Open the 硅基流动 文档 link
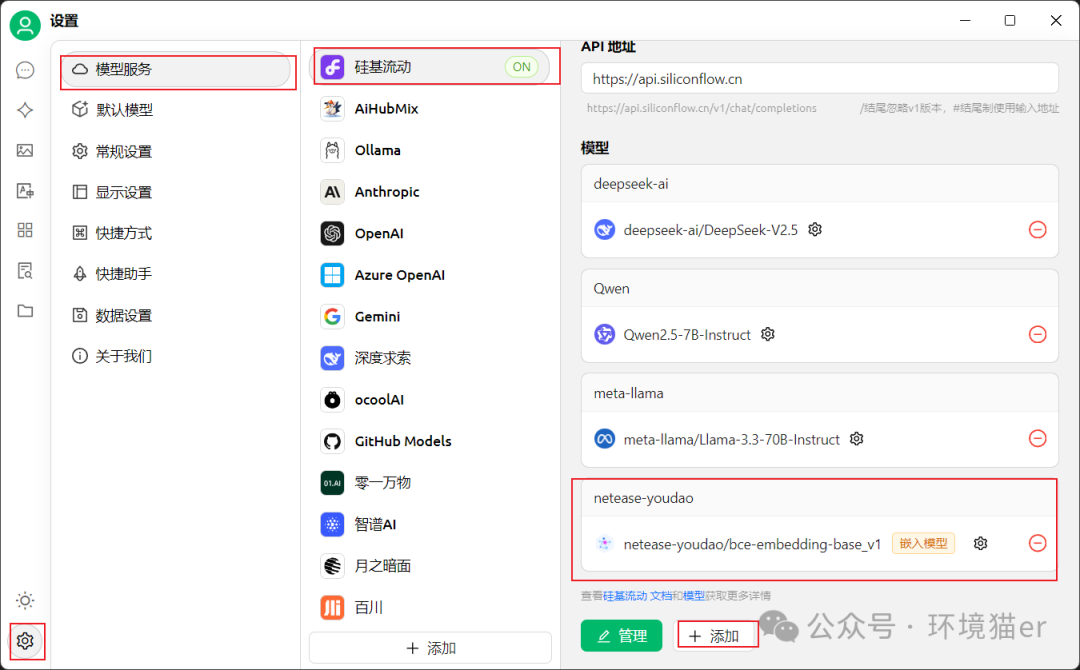The height and width of the screenshot is (670, 1080). (638, 596)
